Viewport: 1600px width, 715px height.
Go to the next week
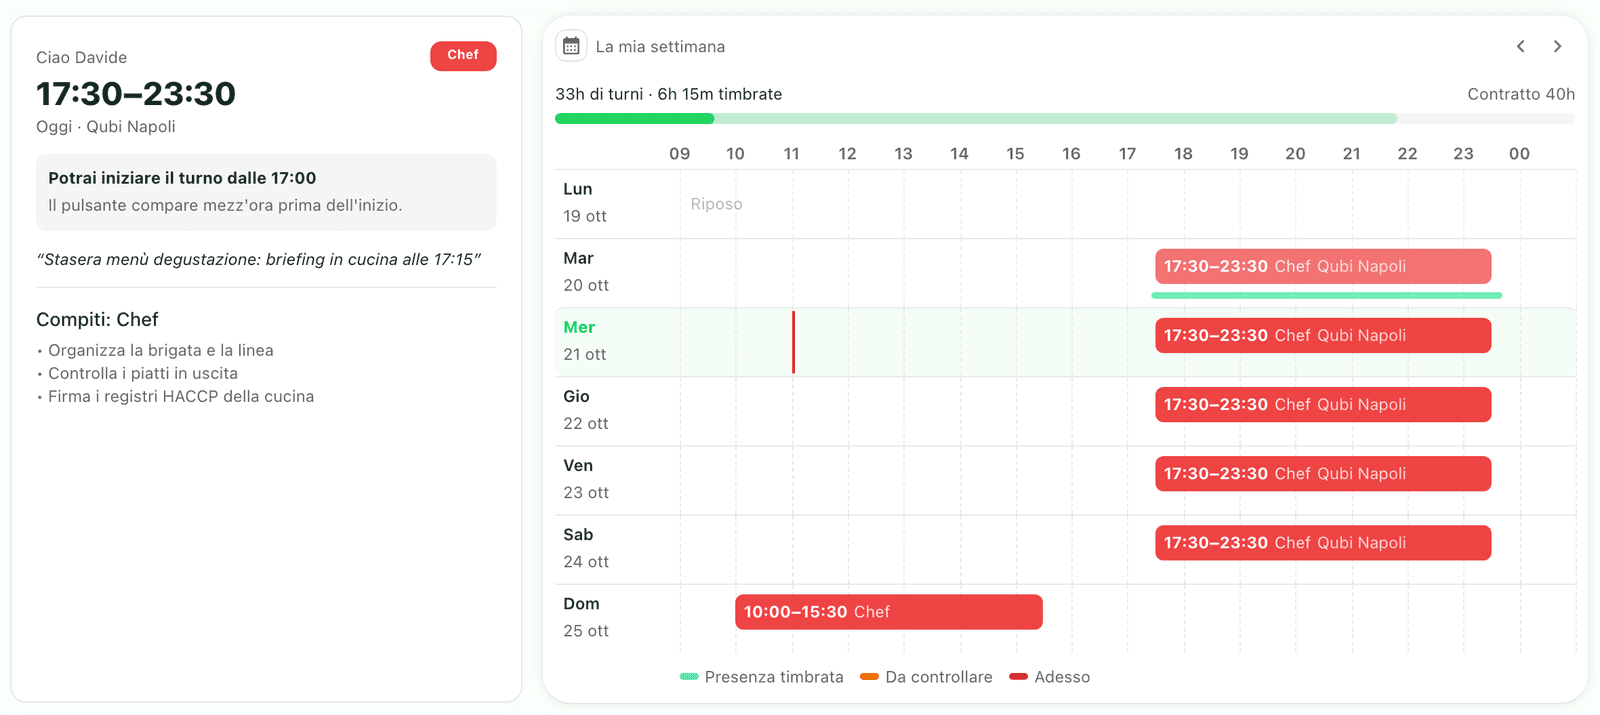(1557, 46)
